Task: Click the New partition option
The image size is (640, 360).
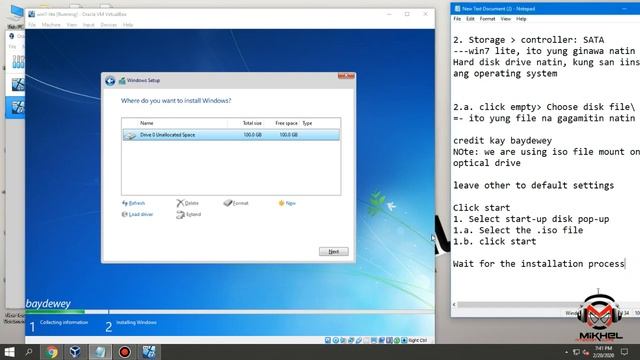Action: coord(287,203)
